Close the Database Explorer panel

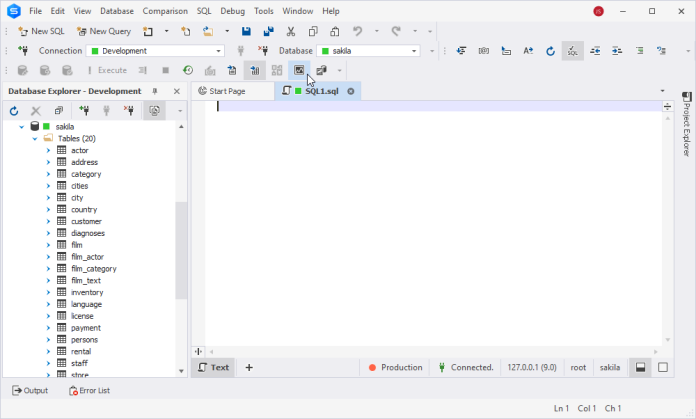177,91
